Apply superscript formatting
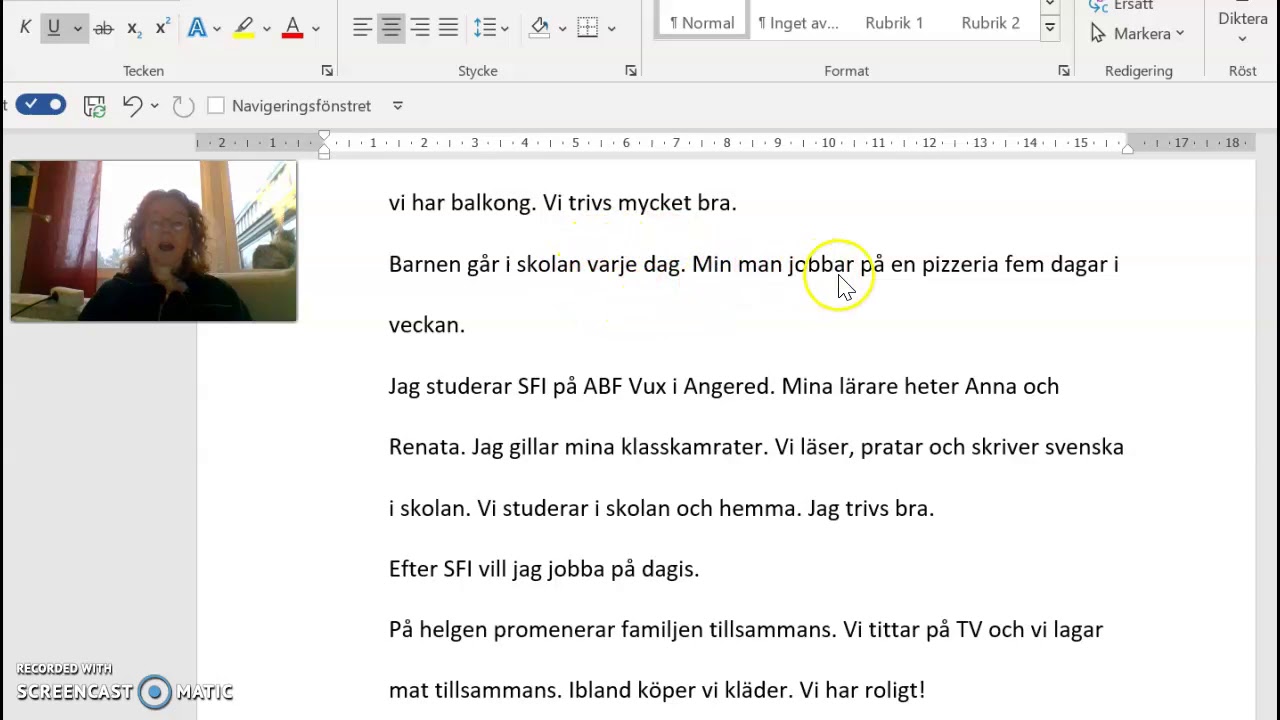This screenshot has height=720, width=1280. click(161, 28)
